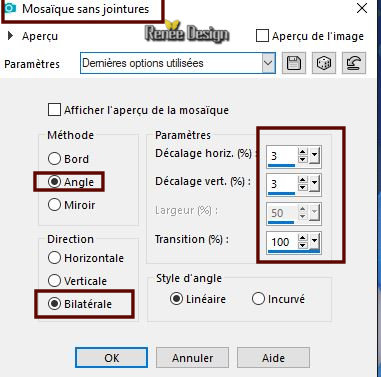Select the Miroir method option

(x=71, y=205)
